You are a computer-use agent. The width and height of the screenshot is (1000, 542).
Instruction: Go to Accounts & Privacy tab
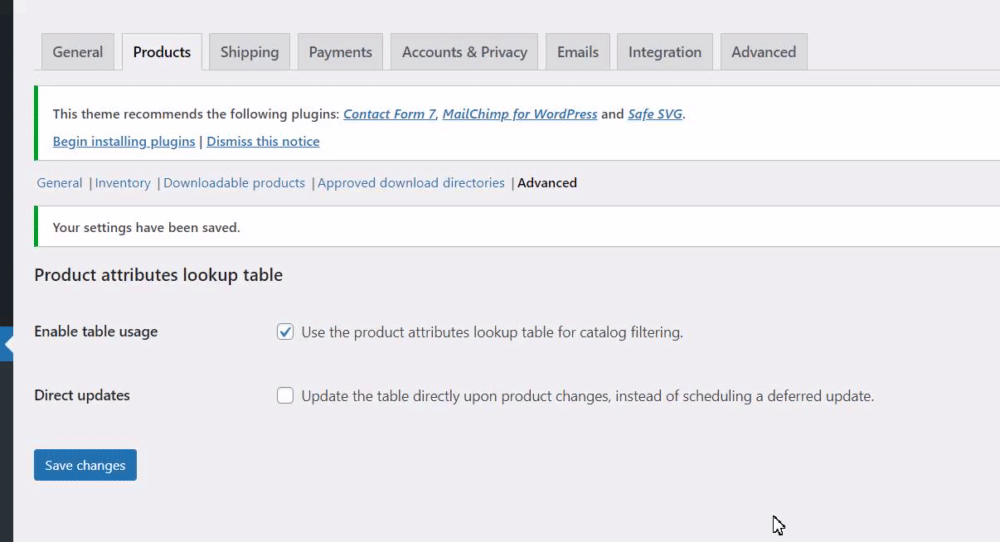pyautogui.click(x=464, y=52)
